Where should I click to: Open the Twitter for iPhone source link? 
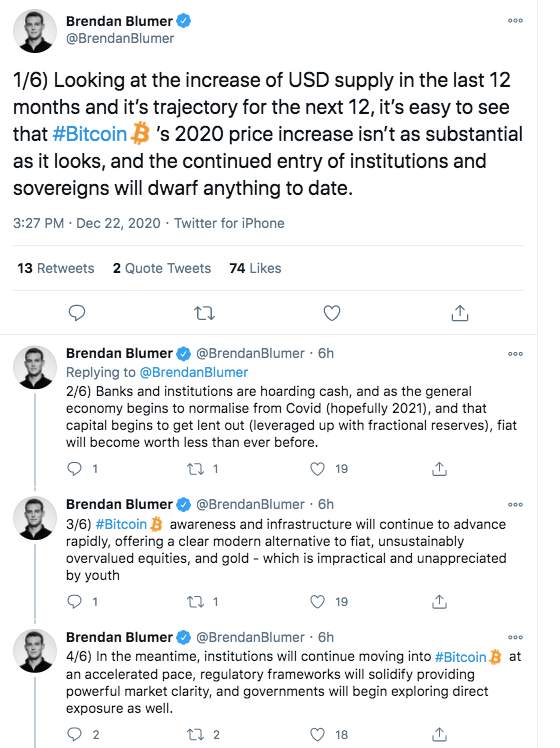point(229,223)
